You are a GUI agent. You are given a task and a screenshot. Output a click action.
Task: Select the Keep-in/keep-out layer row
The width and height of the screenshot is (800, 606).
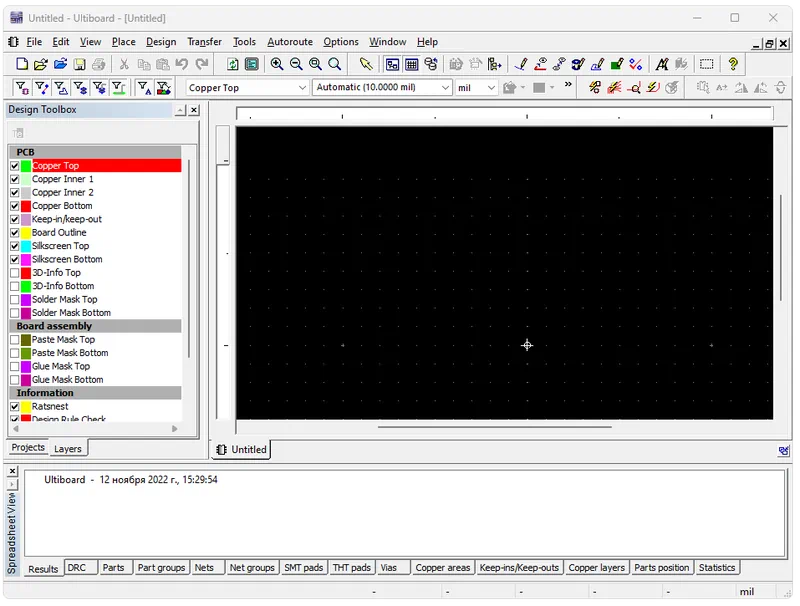pos(95,219)
